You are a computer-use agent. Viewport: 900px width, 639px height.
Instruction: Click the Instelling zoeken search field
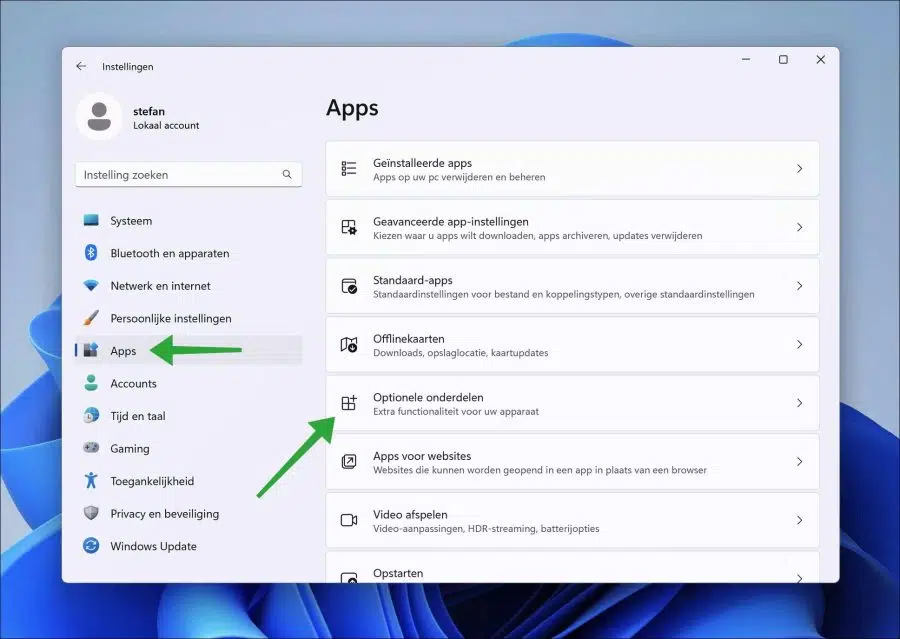[188, 175]
